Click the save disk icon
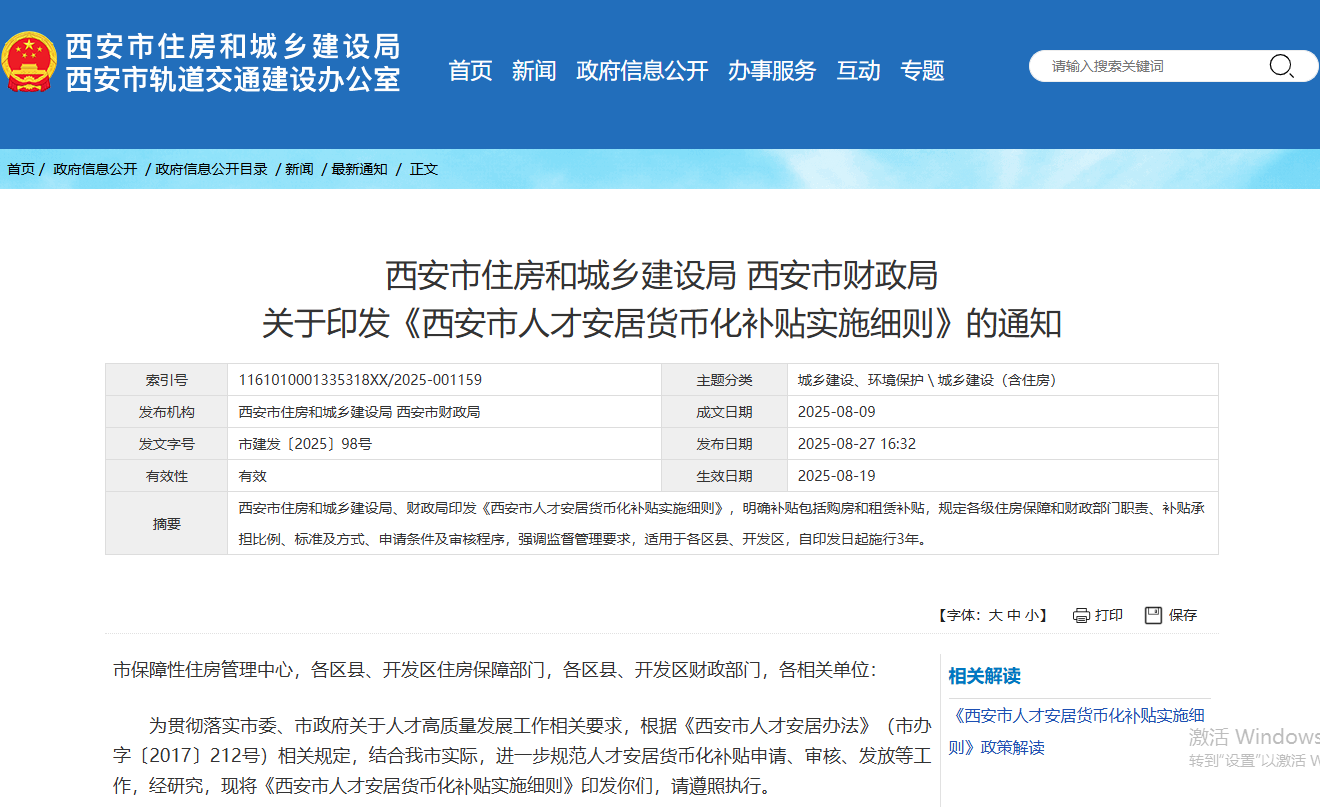Screen dimensions: 1320x807 (1154, 615)
